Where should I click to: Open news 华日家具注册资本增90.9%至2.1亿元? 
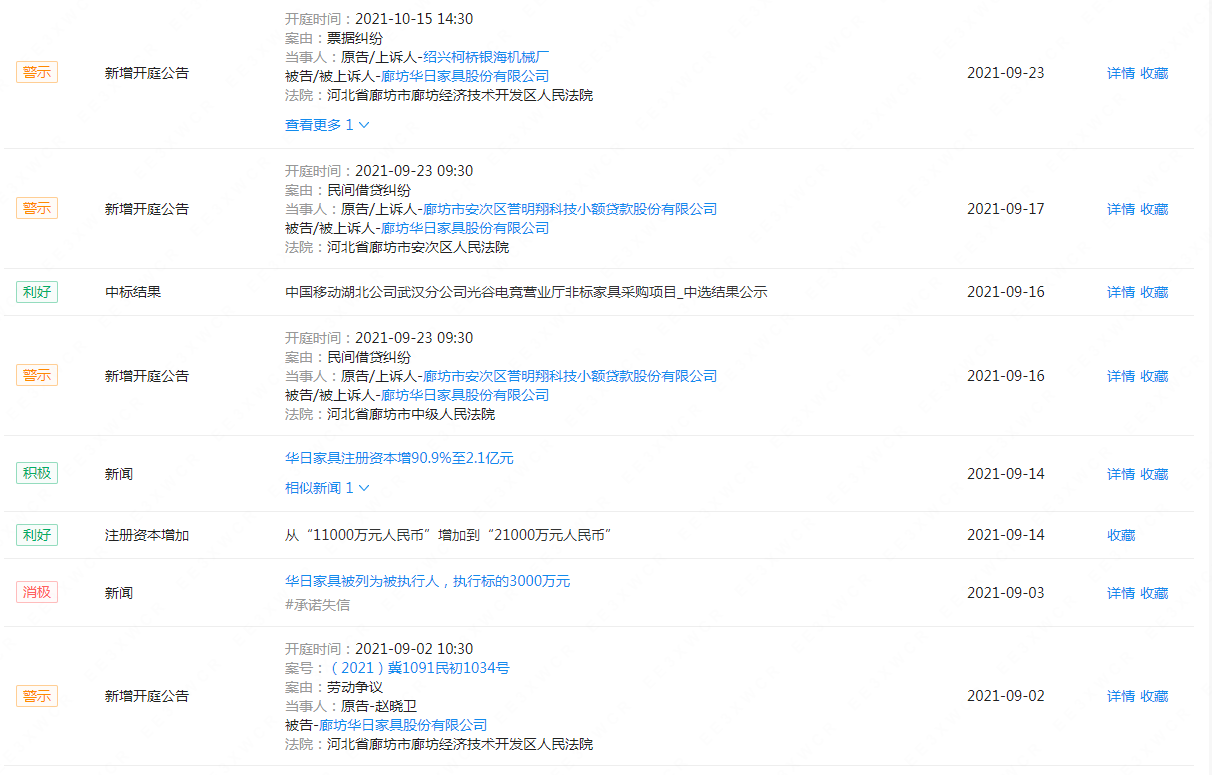pyautogui.click(x=399, y=458)
